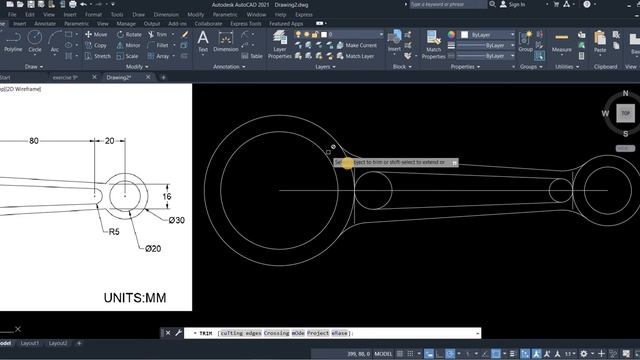Toggle layer lock padlock icon
This screenshot has height=360, width=640.
coord(315,35)
